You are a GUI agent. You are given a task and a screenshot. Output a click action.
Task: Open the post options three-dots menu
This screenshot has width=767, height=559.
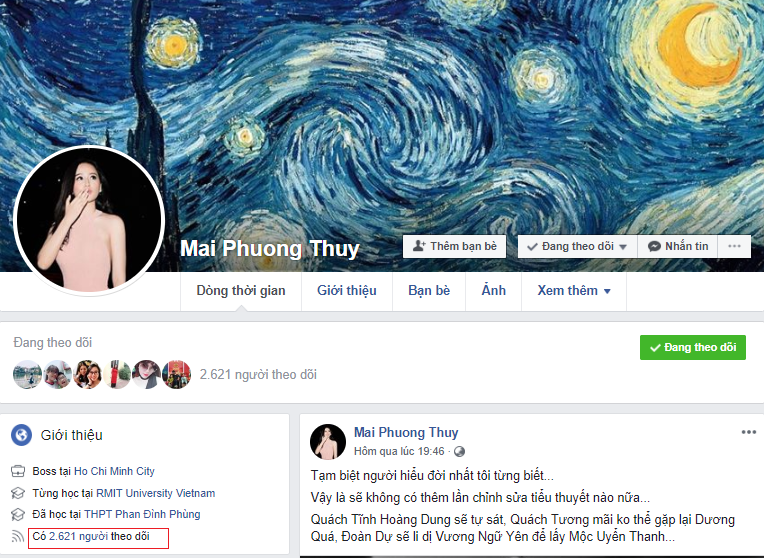pyautogui.click(x=748, y=432)
